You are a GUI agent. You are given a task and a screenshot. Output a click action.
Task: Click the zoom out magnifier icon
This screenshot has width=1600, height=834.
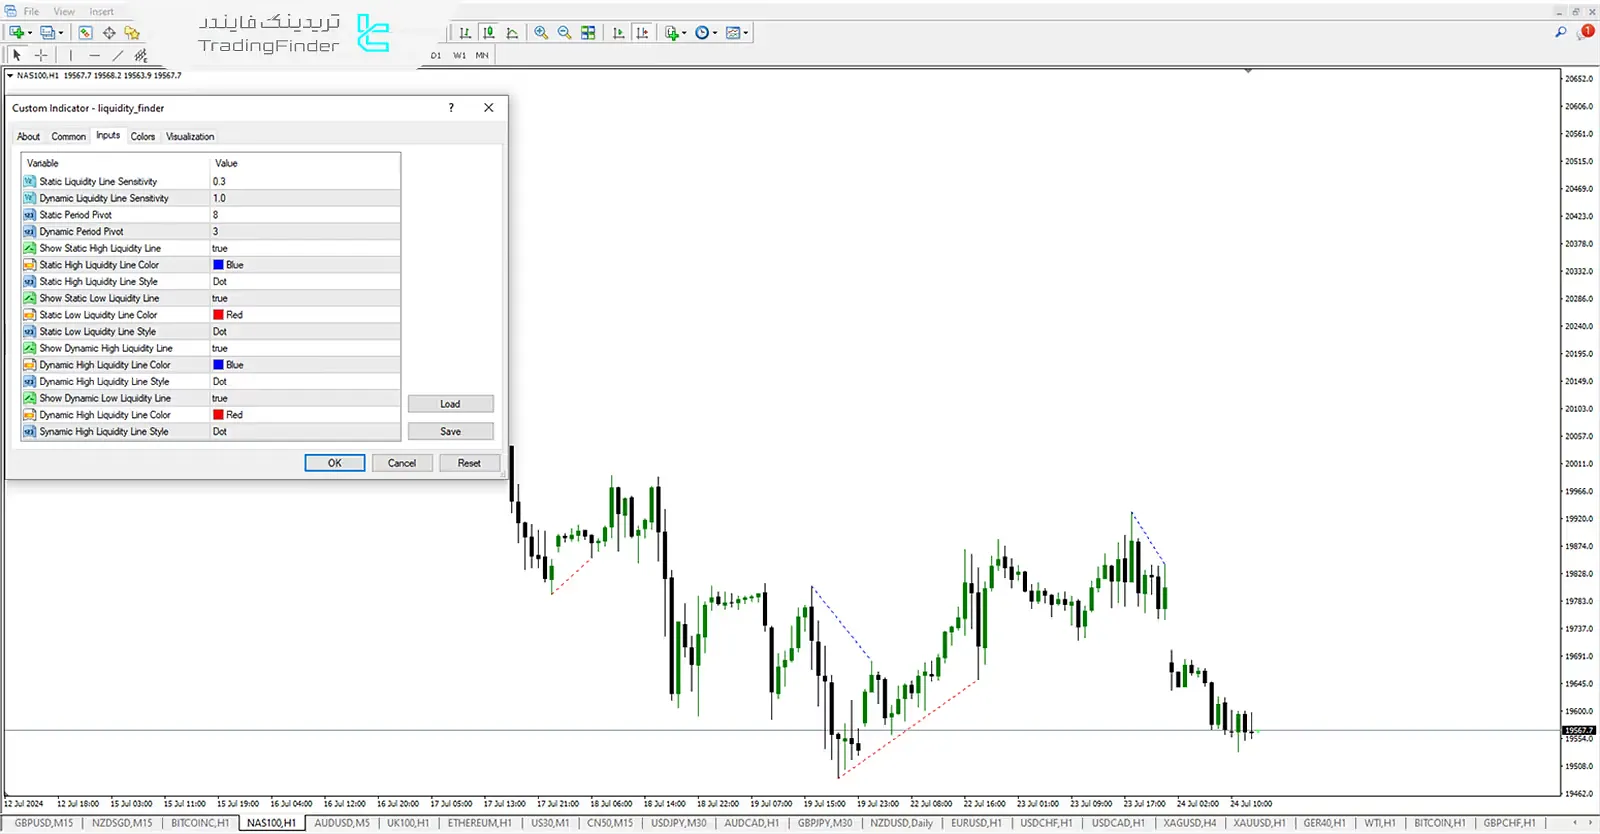pyautogui.click(x=564, y=33)
